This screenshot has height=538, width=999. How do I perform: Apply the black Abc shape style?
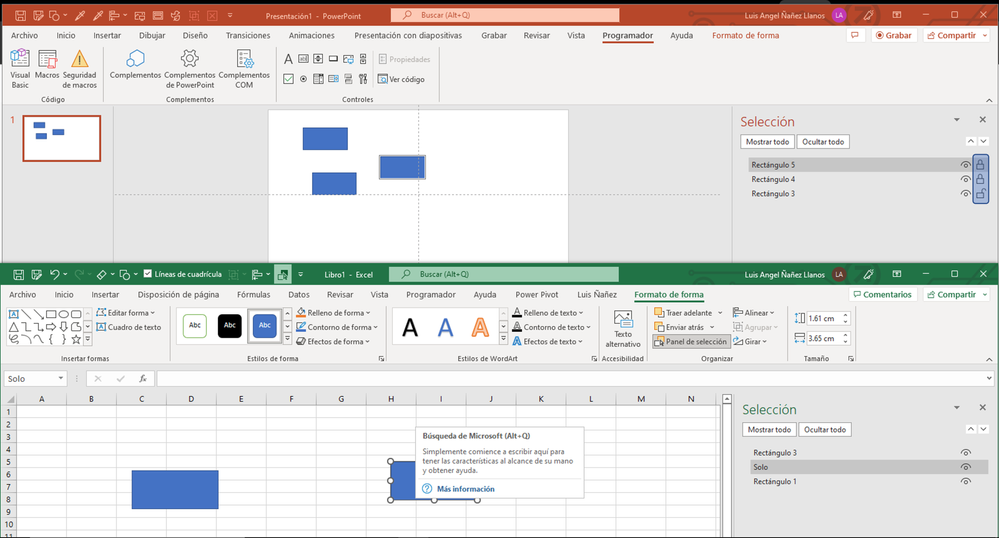coord(229,326)
